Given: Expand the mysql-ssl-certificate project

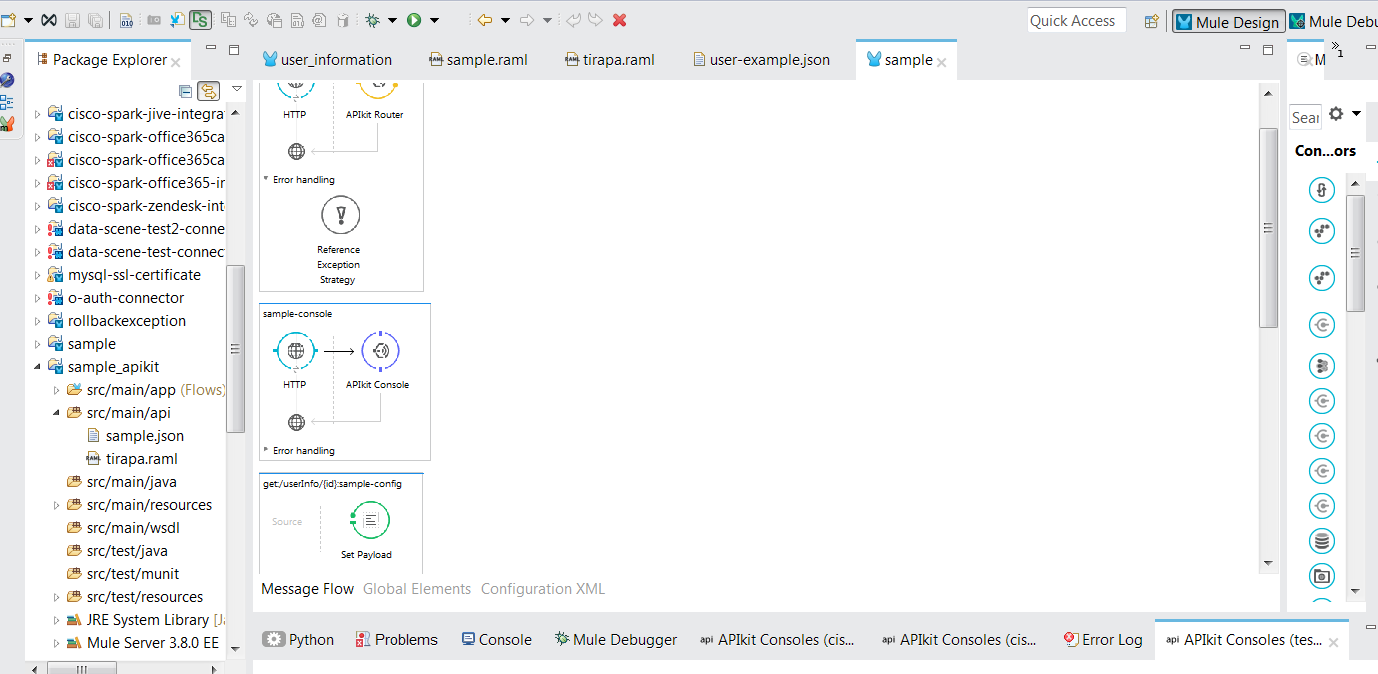Looking at the screenshot, I should point(38,275).
